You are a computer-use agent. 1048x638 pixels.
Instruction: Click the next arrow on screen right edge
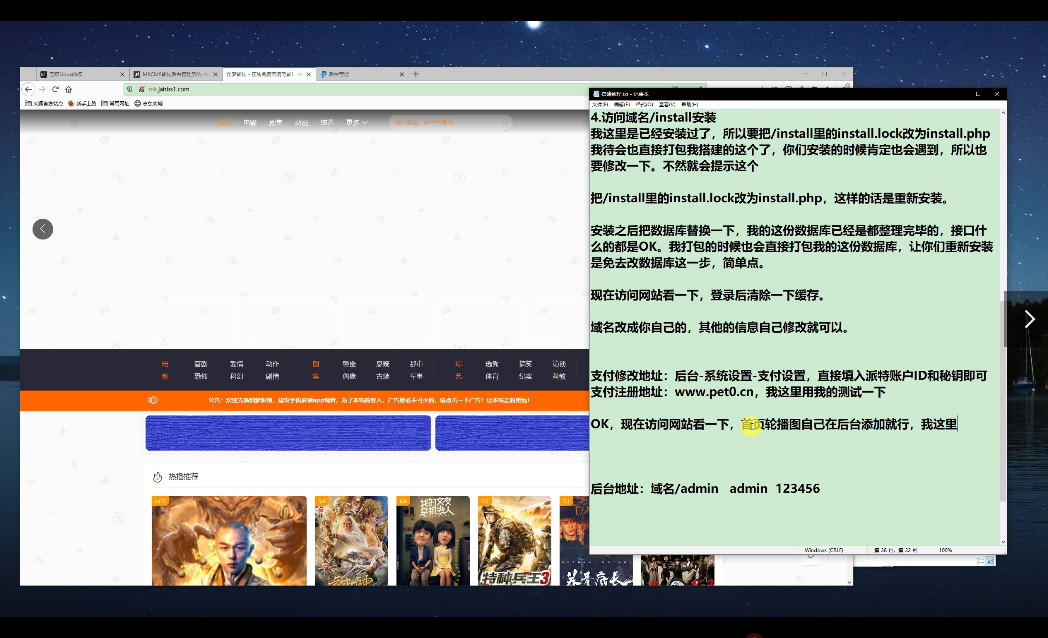click(x=1029, y=319)
